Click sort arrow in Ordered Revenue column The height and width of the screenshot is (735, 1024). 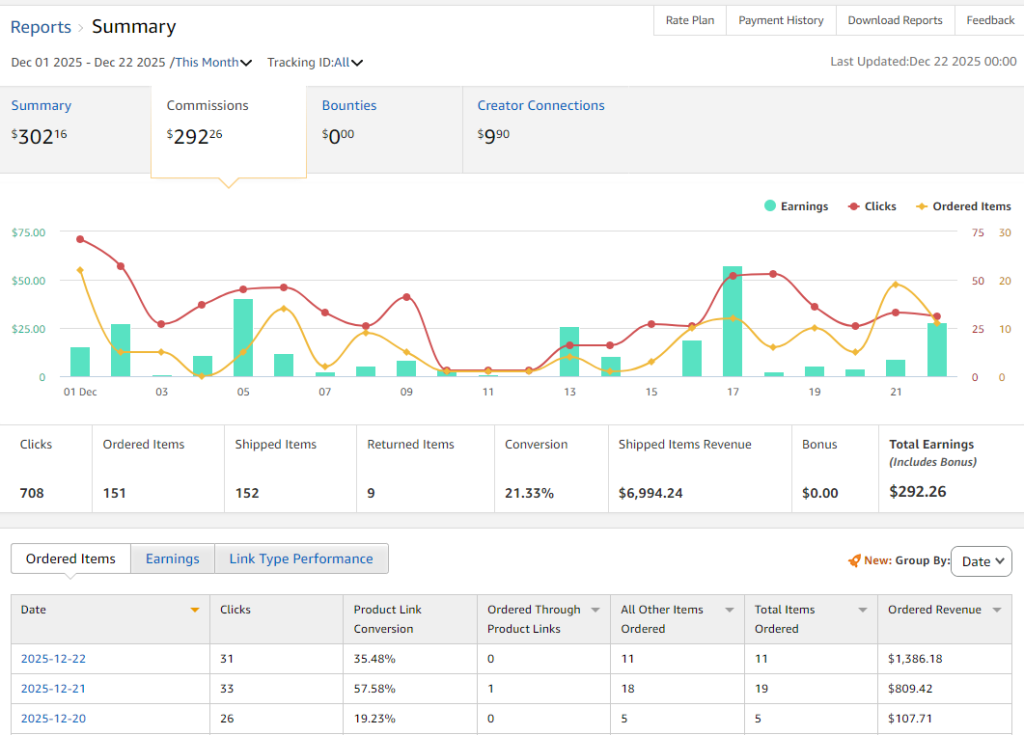(x=996, y=610)
